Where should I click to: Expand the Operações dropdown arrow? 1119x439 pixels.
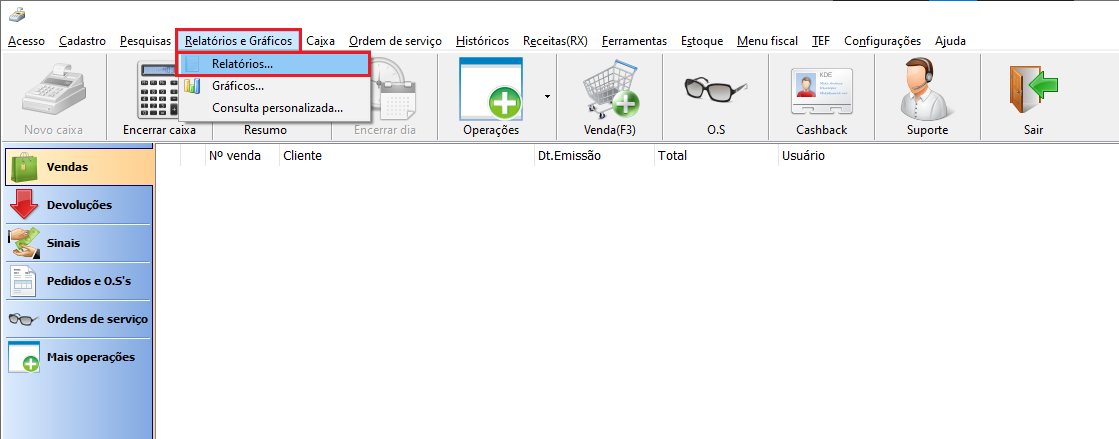(x=547, y=97)
